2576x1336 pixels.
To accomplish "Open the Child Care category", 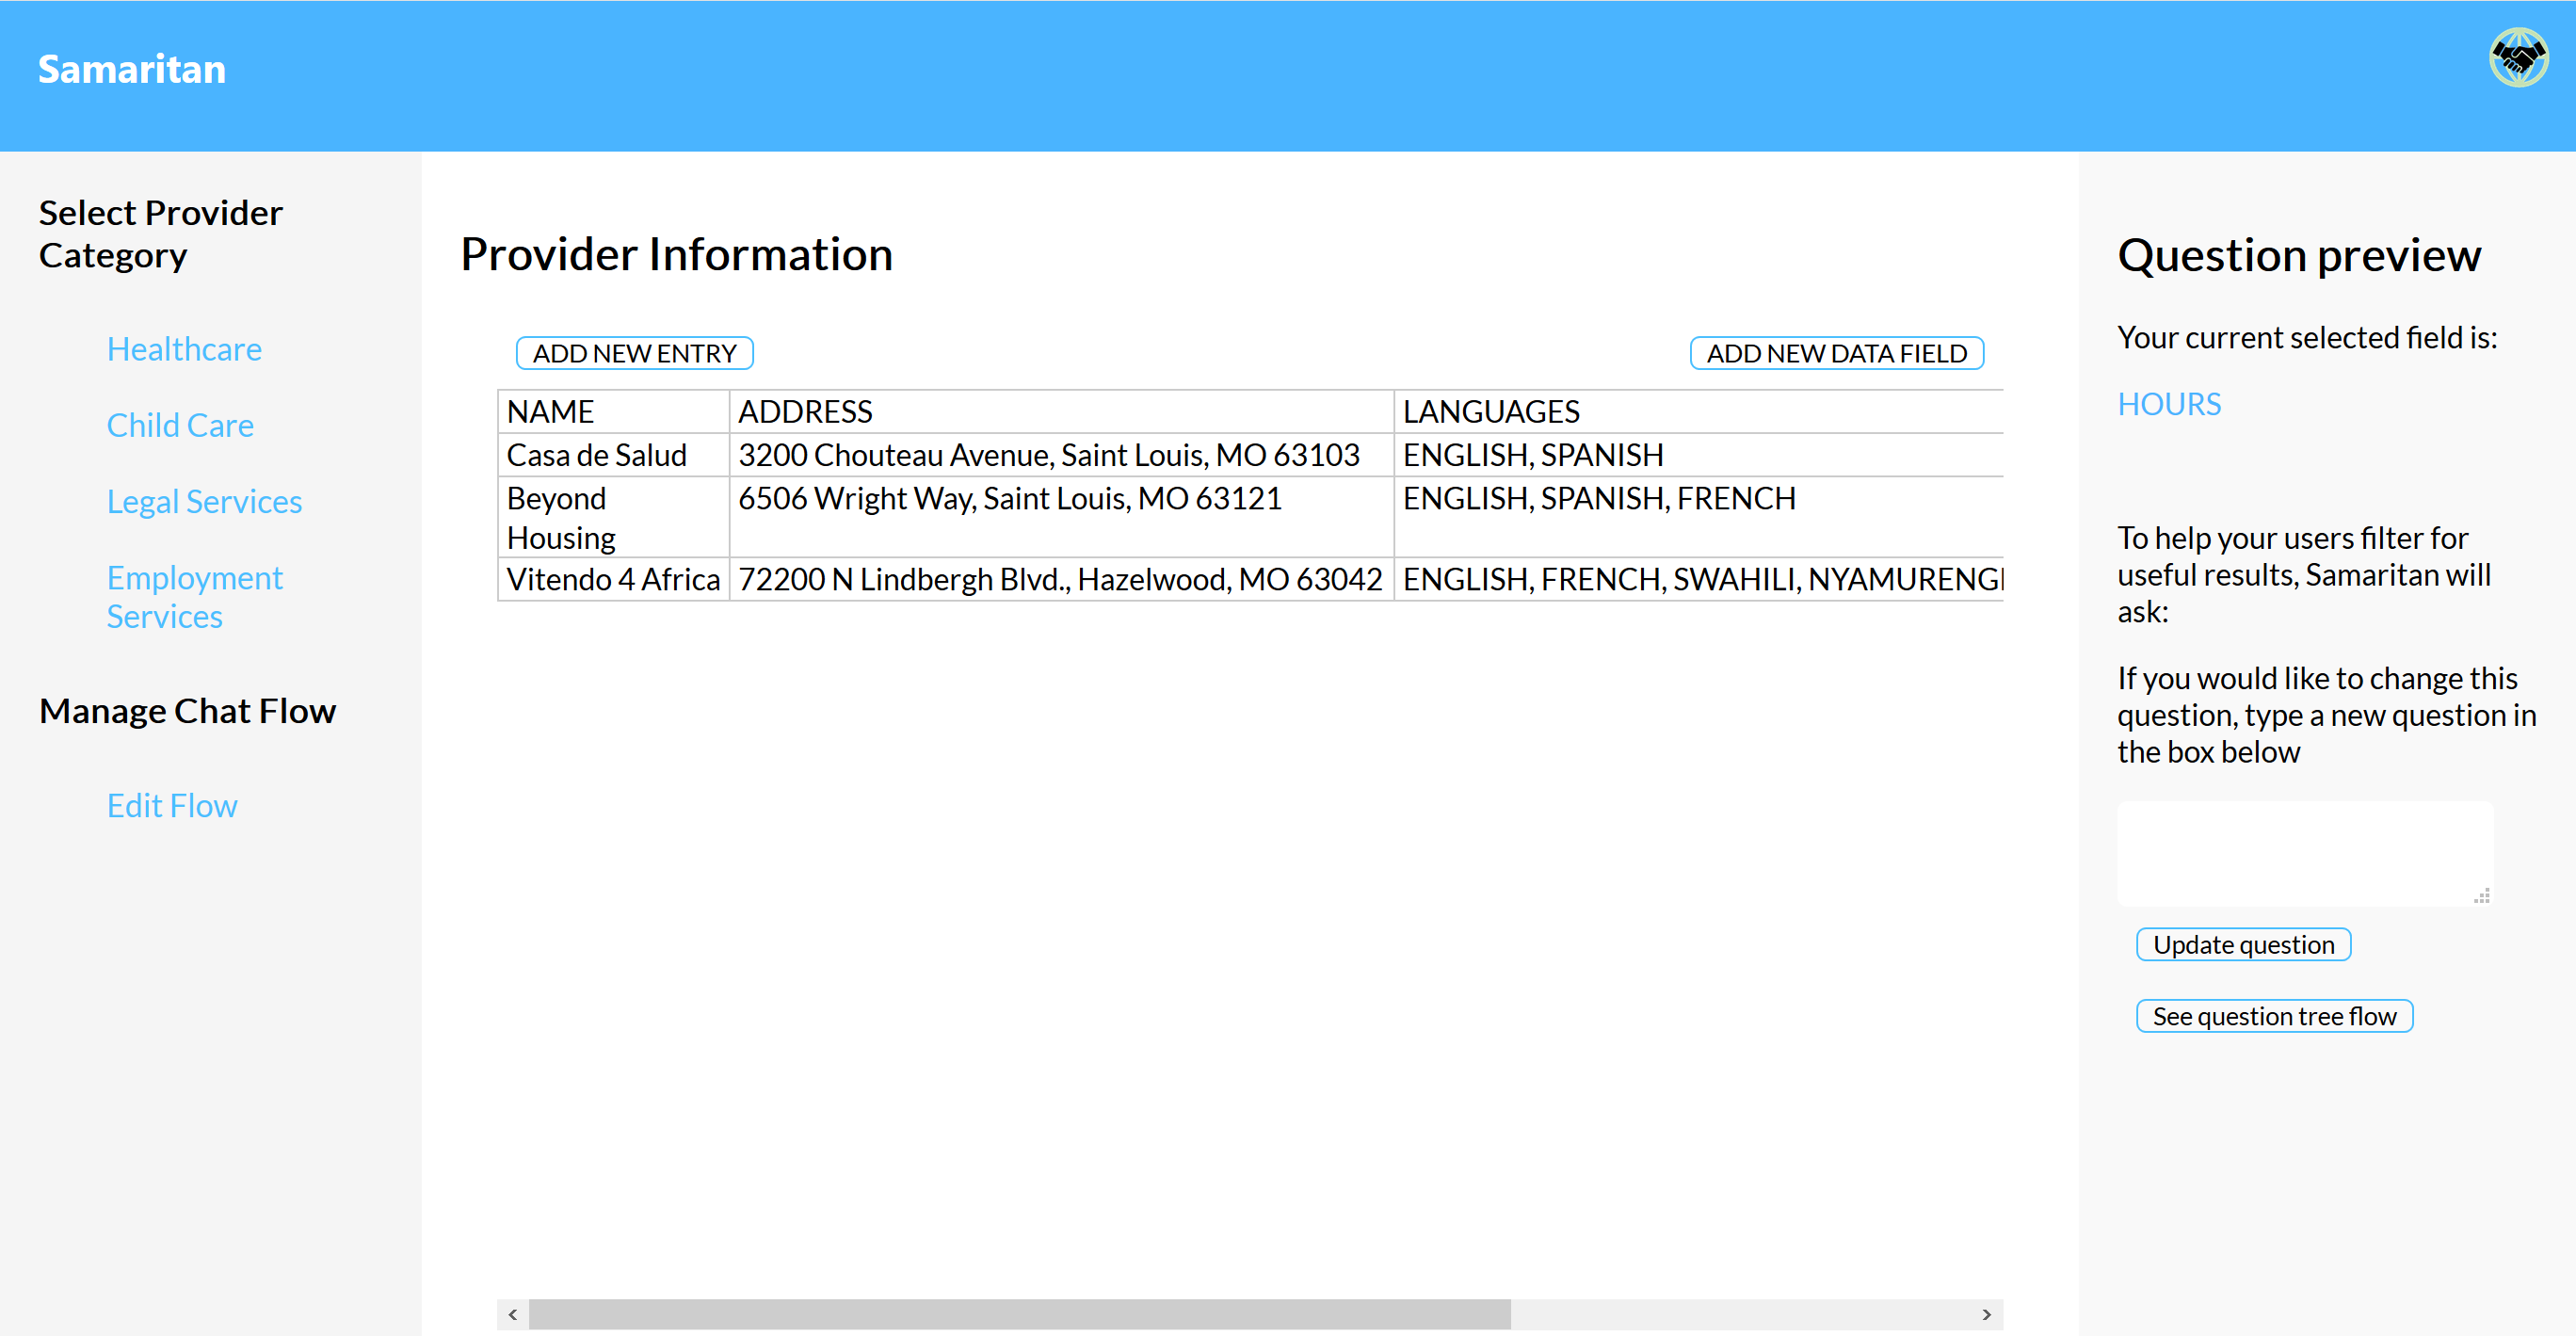I will pyautogui.click(x=180, y=425).
